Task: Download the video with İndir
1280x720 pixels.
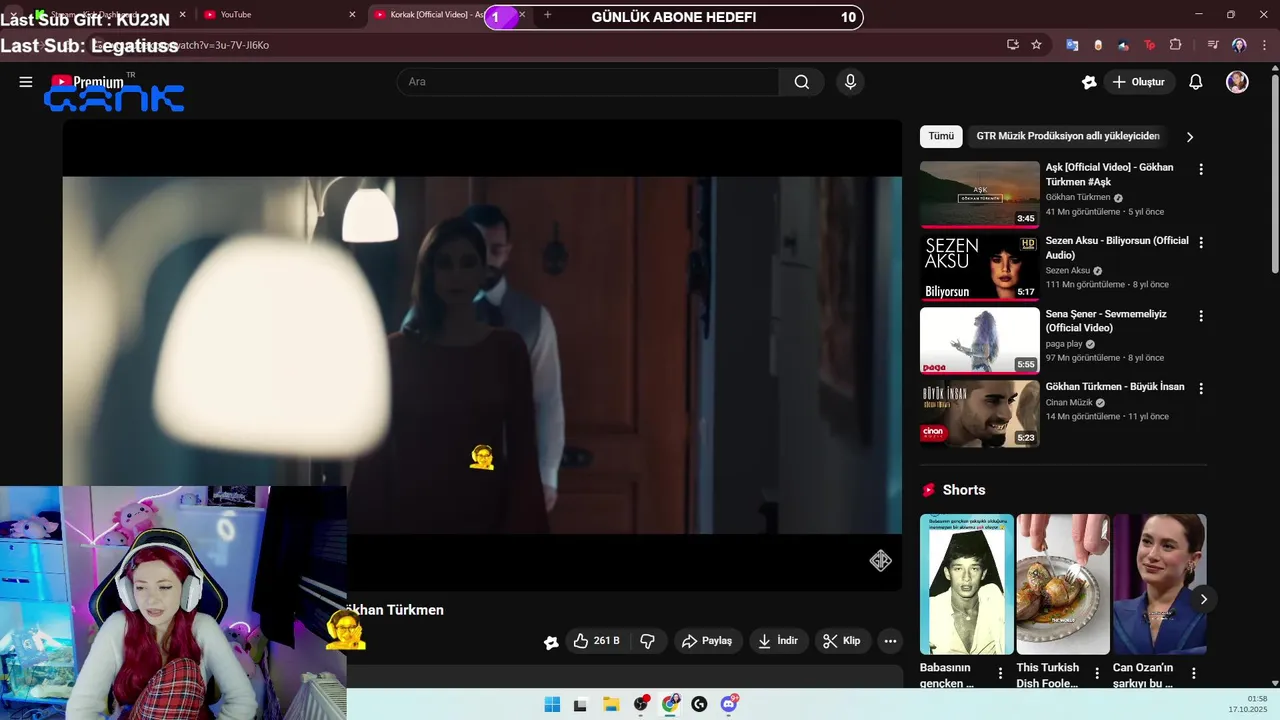Action: pos(778,641)
